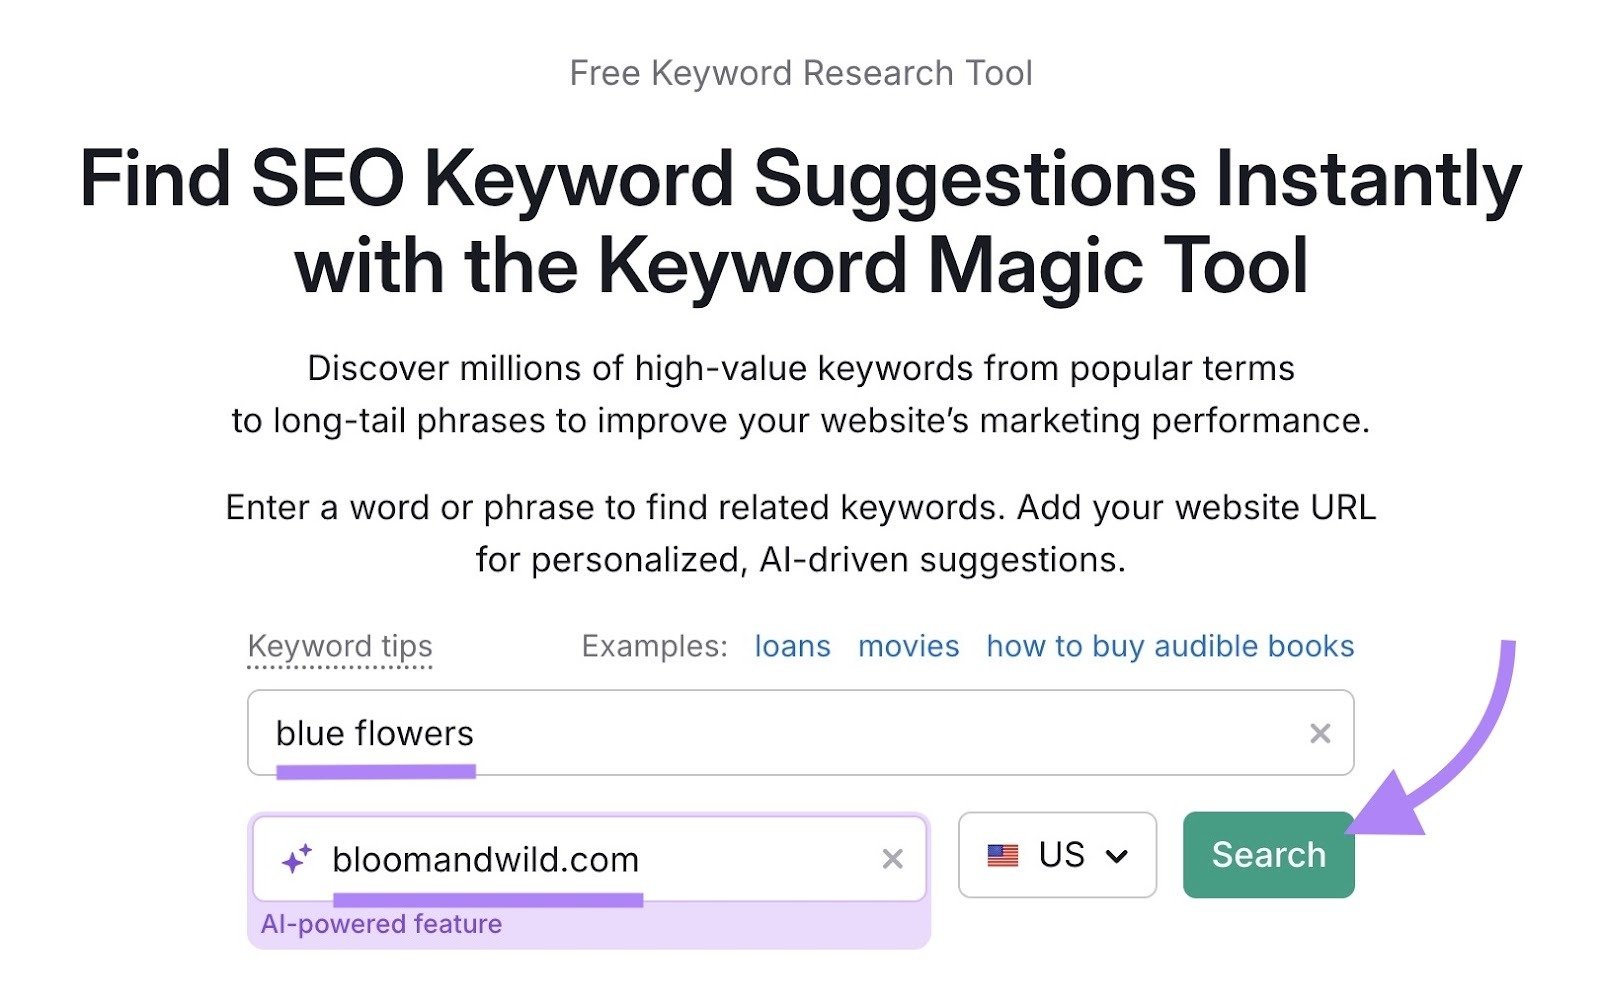Click the purple underline beneath "blue flowers"
1600x1005 pixels.
pyautogui.click(x=377, y=769)
